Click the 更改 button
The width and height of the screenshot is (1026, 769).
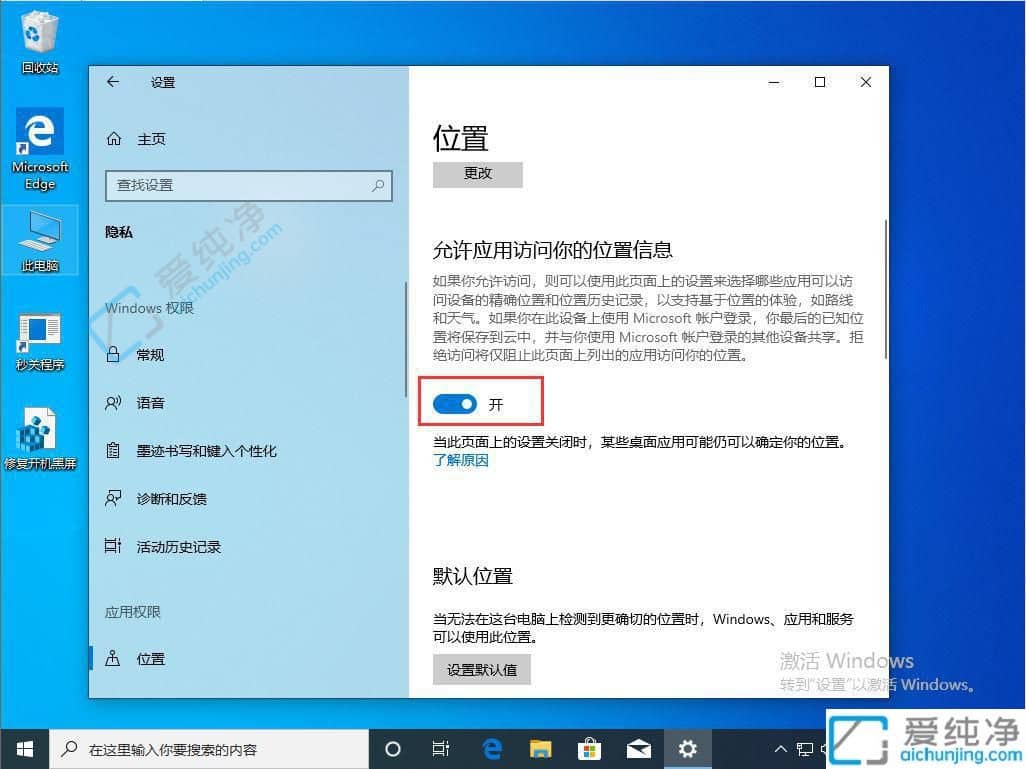pos(478,174)
